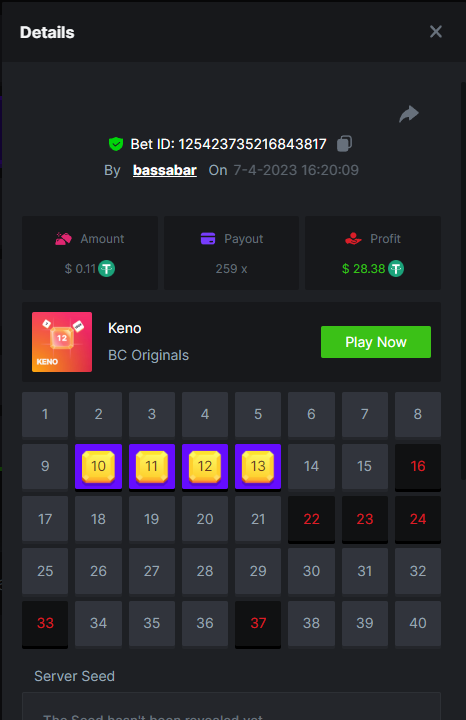
Task: Click the Amount money bag icon
Action: 63,239
